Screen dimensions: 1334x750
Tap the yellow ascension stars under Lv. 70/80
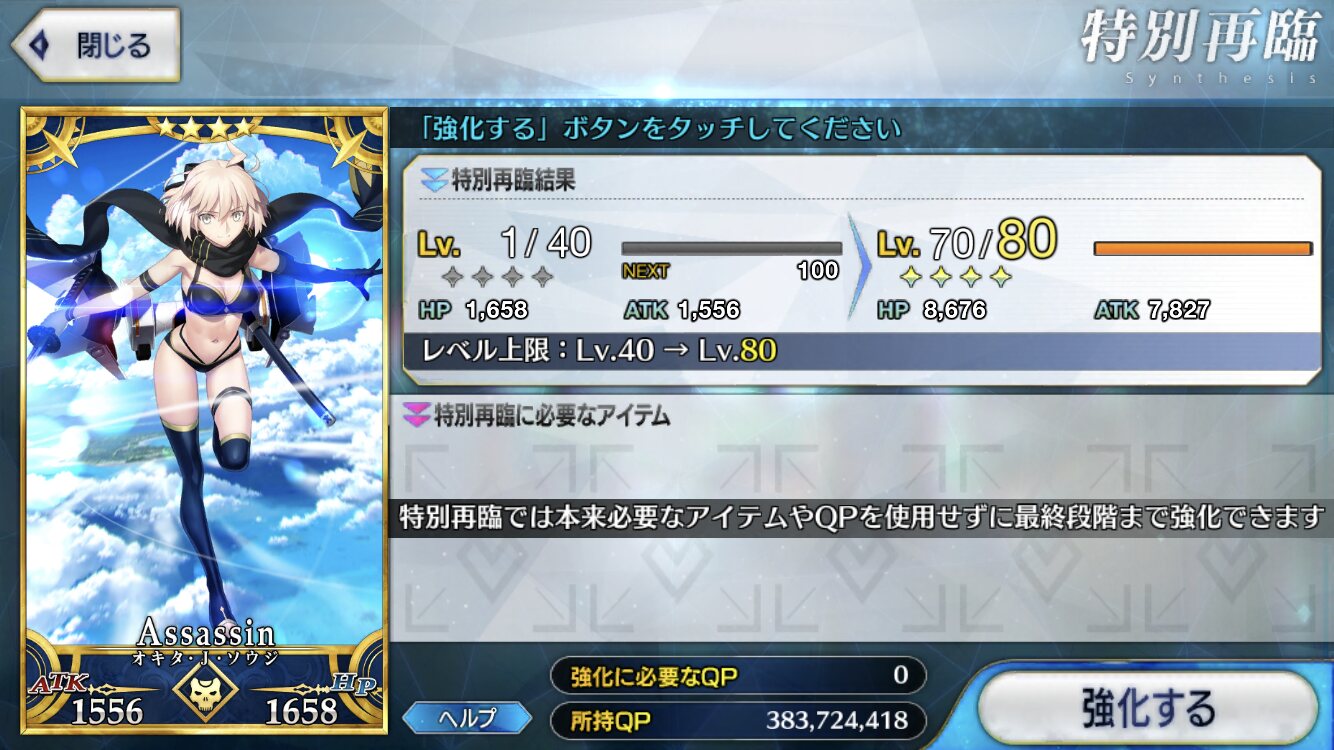click(957, 276)
